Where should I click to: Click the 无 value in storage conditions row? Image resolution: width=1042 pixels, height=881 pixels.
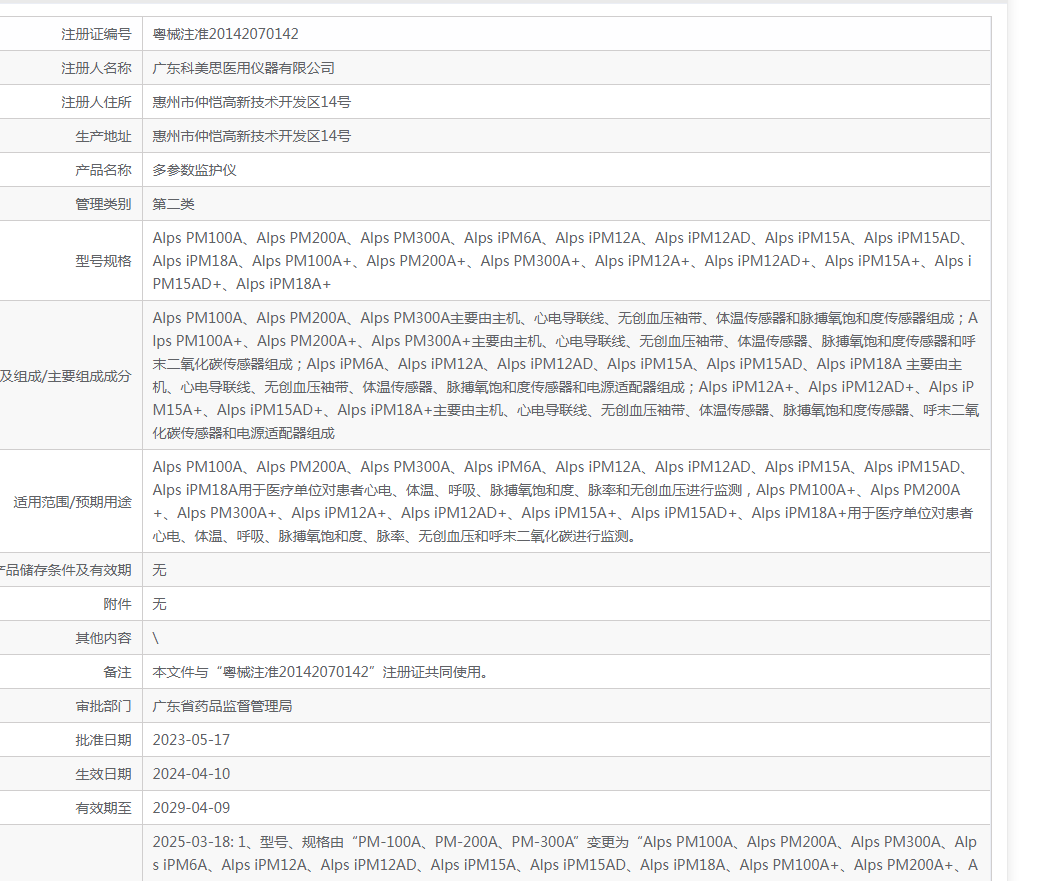click(159, 569)
